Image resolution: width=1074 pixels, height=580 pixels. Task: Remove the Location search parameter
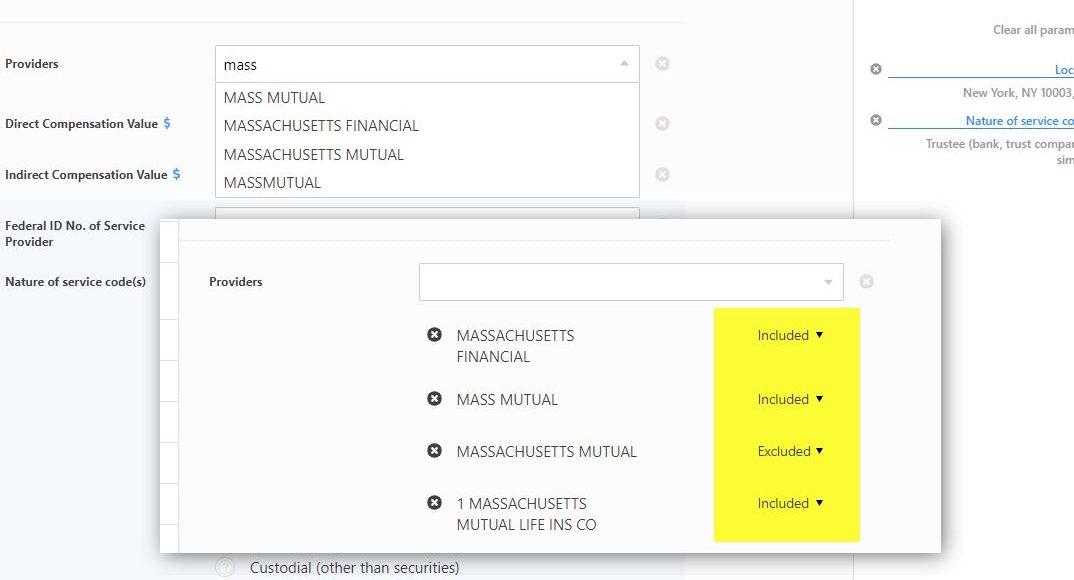876,70
